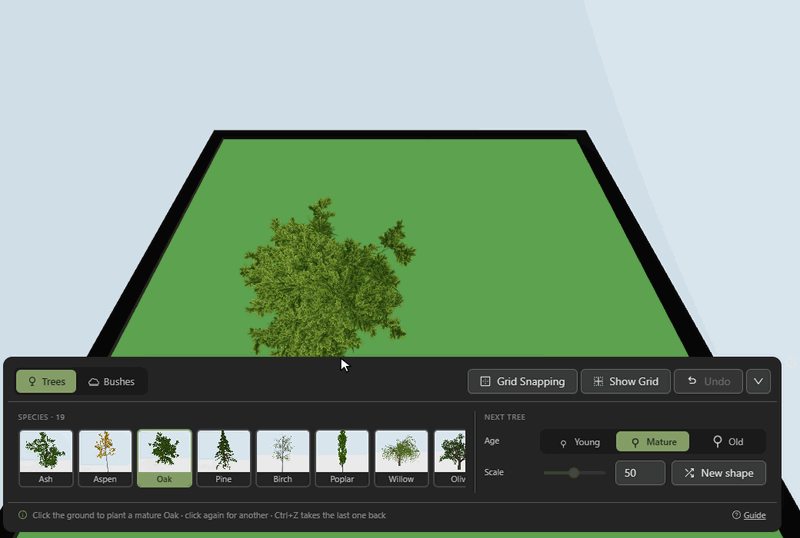The image size is (800, 538).
Task: Switch to the Bushes tab
Action: [x=112, y=381]
